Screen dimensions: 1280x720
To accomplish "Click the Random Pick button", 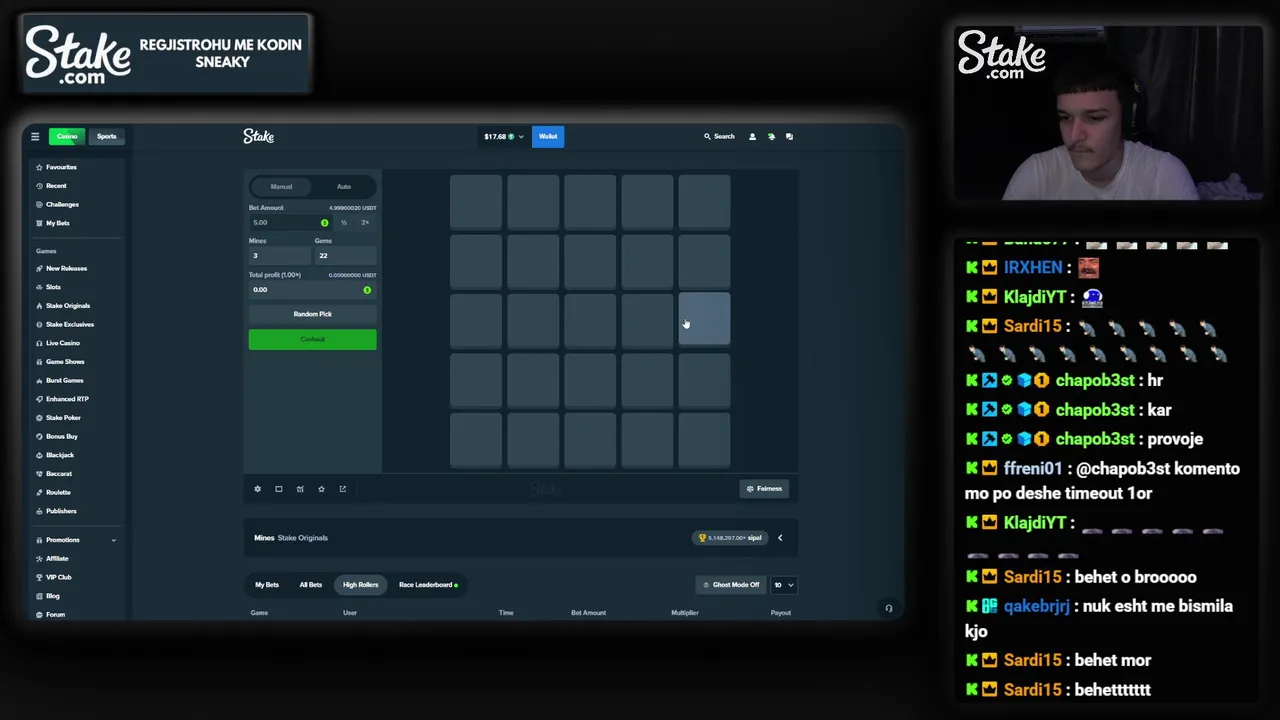I will pyautogui.click(x=313, y=314).
